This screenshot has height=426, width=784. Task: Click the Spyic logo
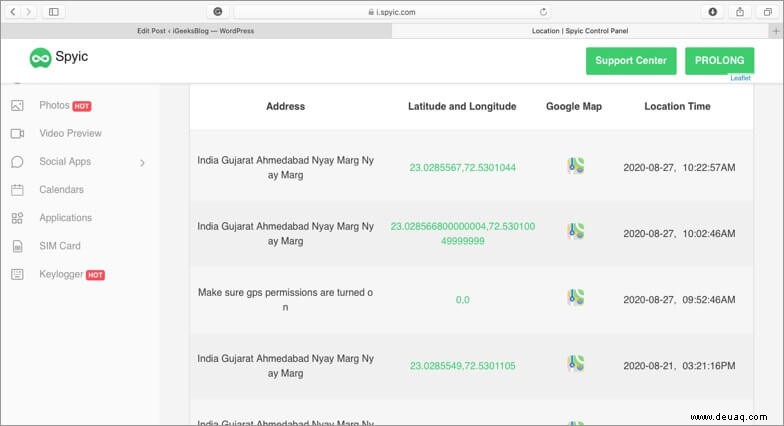click(58, 58)
